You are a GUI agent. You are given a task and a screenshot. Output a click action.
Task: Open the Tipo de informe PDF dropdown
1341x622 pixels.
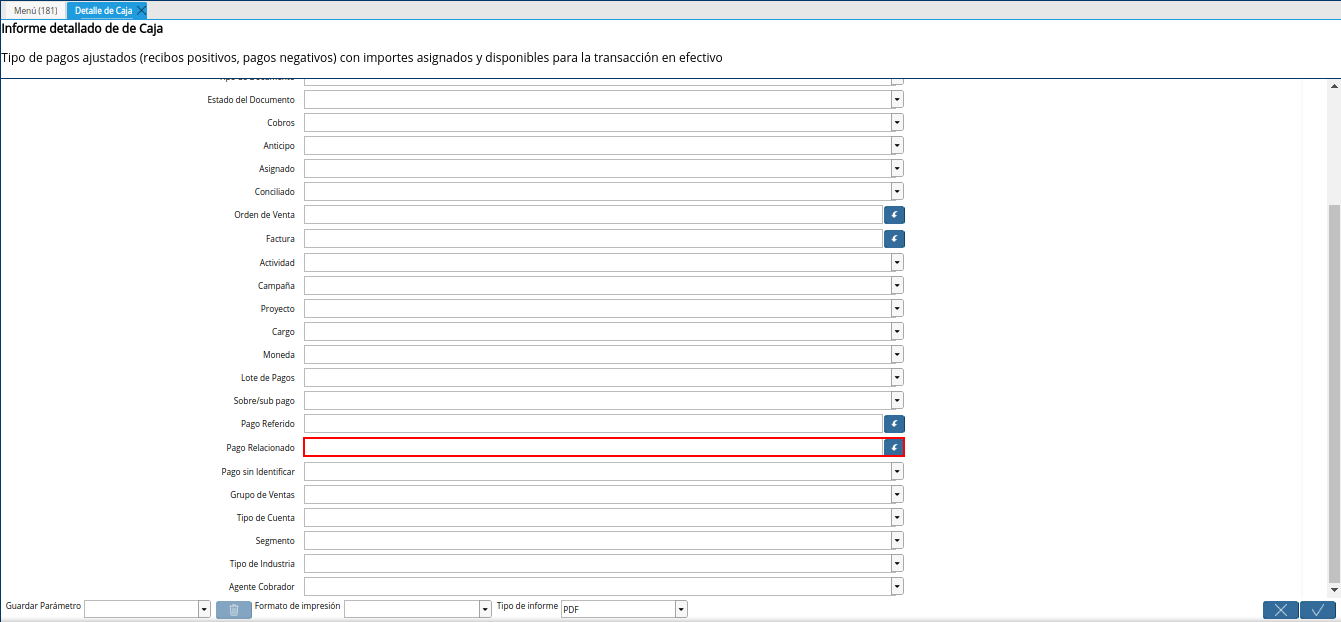pyautogui.click(x=681, y=610)
